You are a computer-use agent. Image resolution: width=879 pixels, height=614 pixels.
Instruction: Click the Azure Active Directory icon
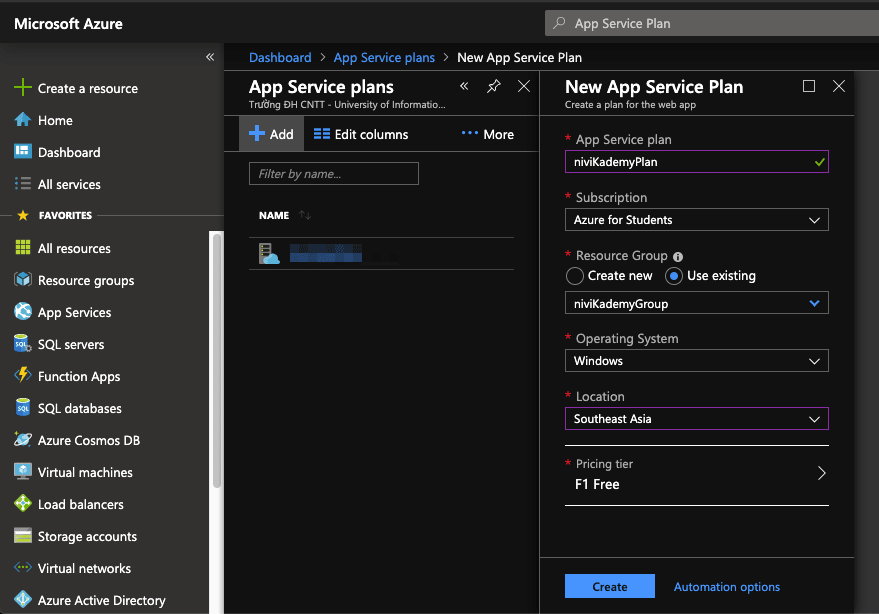[x=23, y=599]
